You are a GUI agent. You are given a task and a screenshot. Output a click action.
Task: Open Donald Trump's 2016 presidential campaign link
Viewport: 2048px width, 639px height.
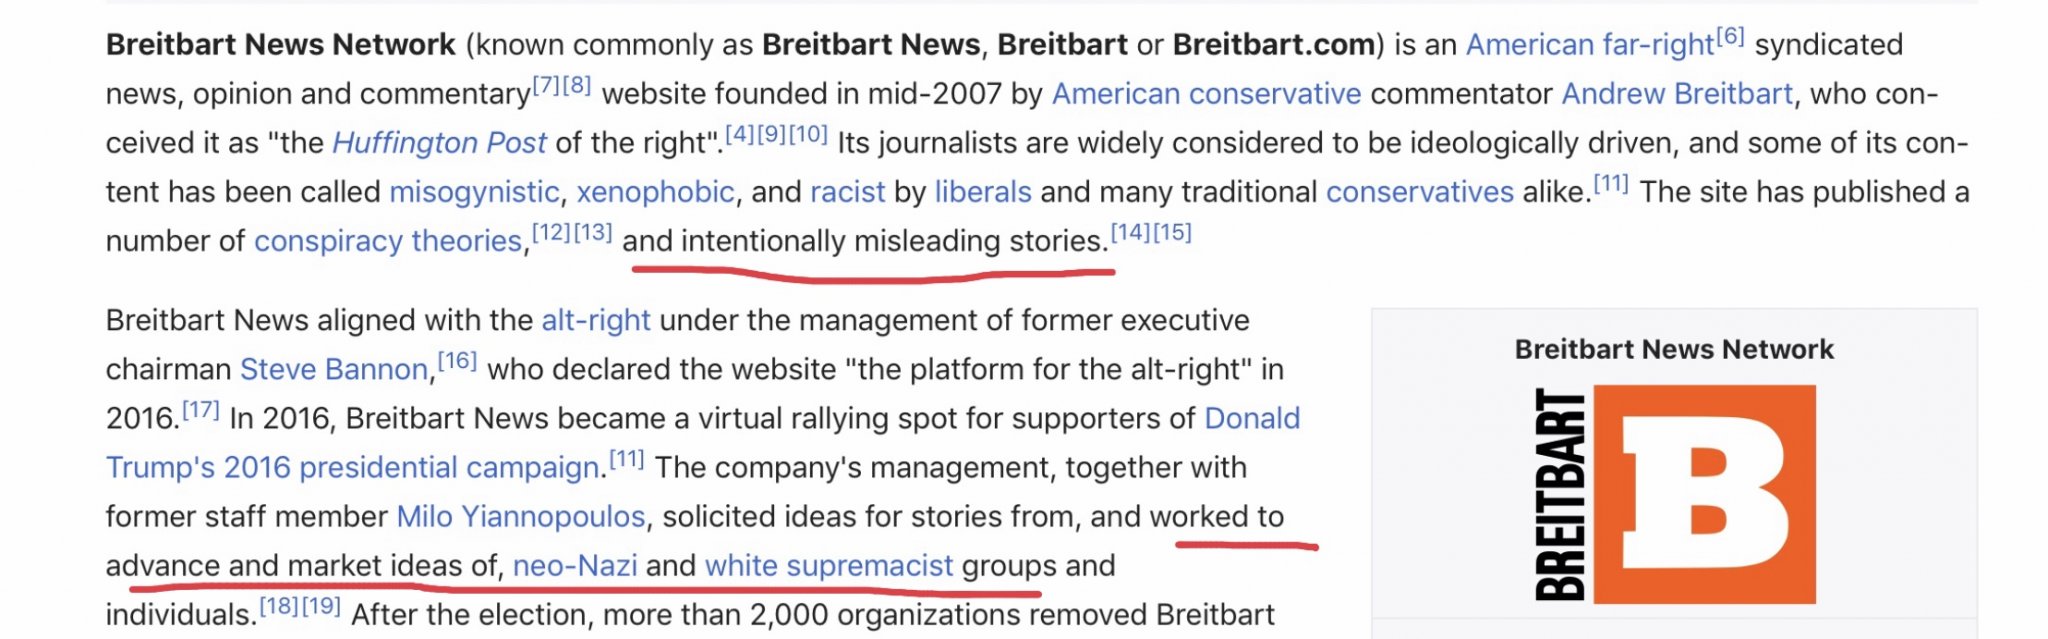(353, 467)
